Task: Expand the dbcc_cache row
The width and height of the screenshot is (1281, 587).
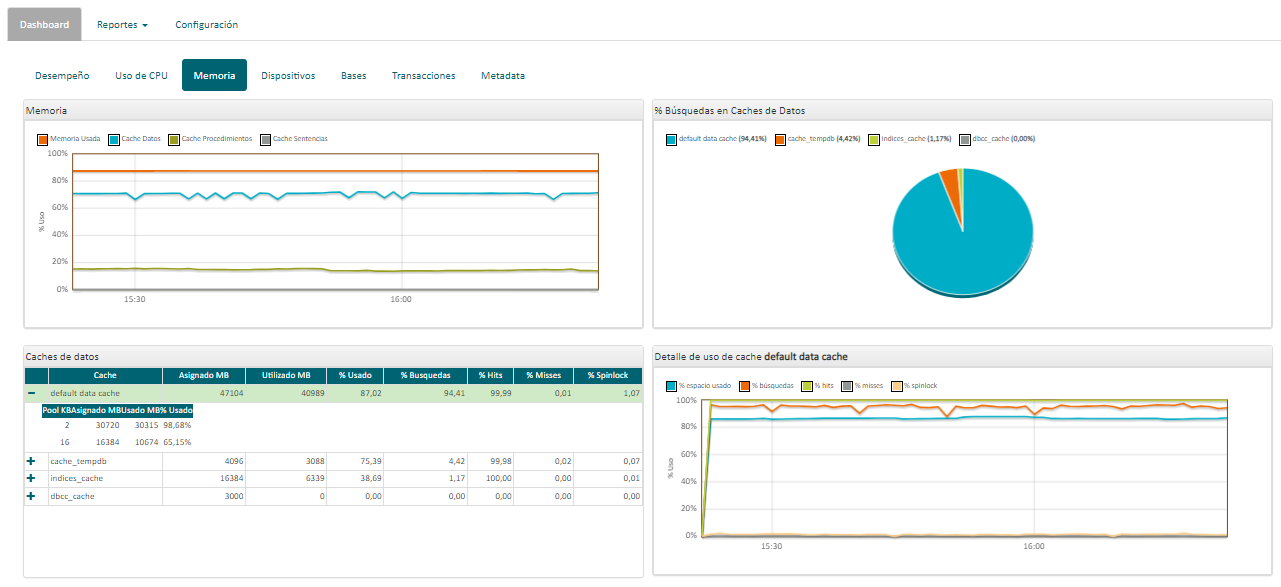Action: [x=31, y=496]
